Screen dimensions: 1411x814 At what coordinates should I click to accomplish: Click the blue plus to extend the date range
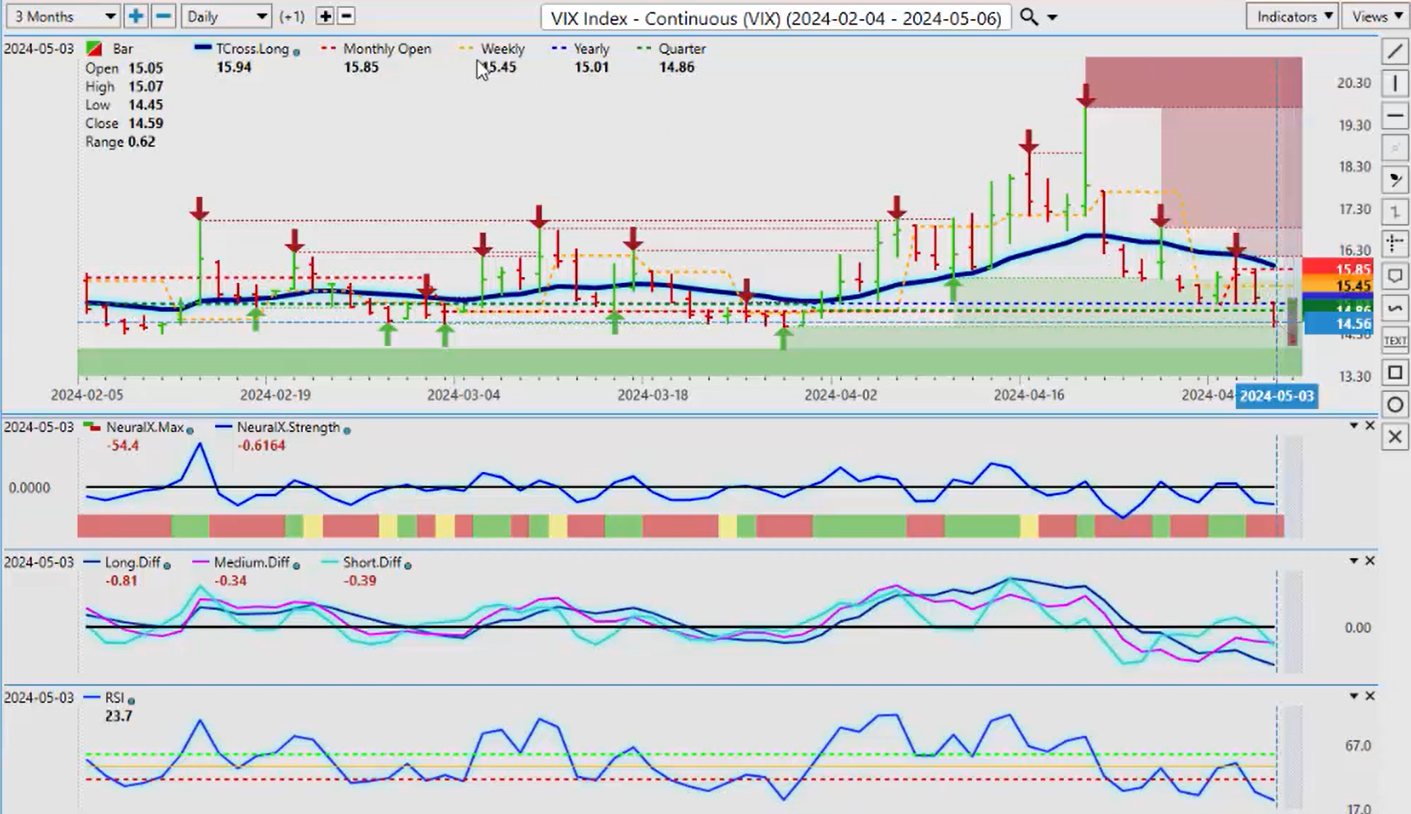click(135, 16)
